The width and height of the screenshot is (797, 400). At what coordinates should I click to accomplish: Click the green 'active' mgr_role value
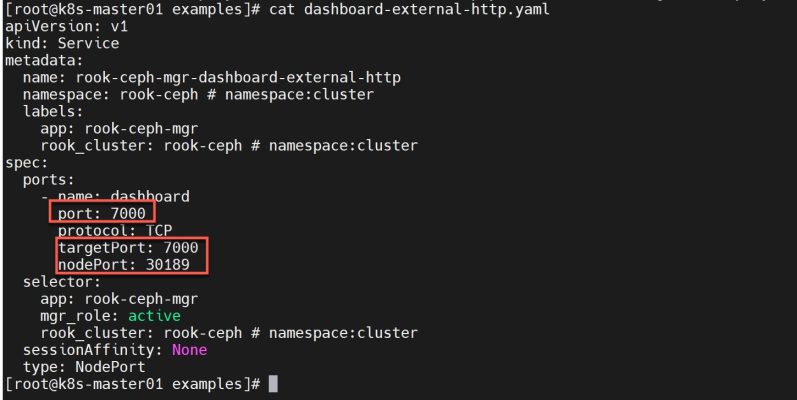[154, 316]
